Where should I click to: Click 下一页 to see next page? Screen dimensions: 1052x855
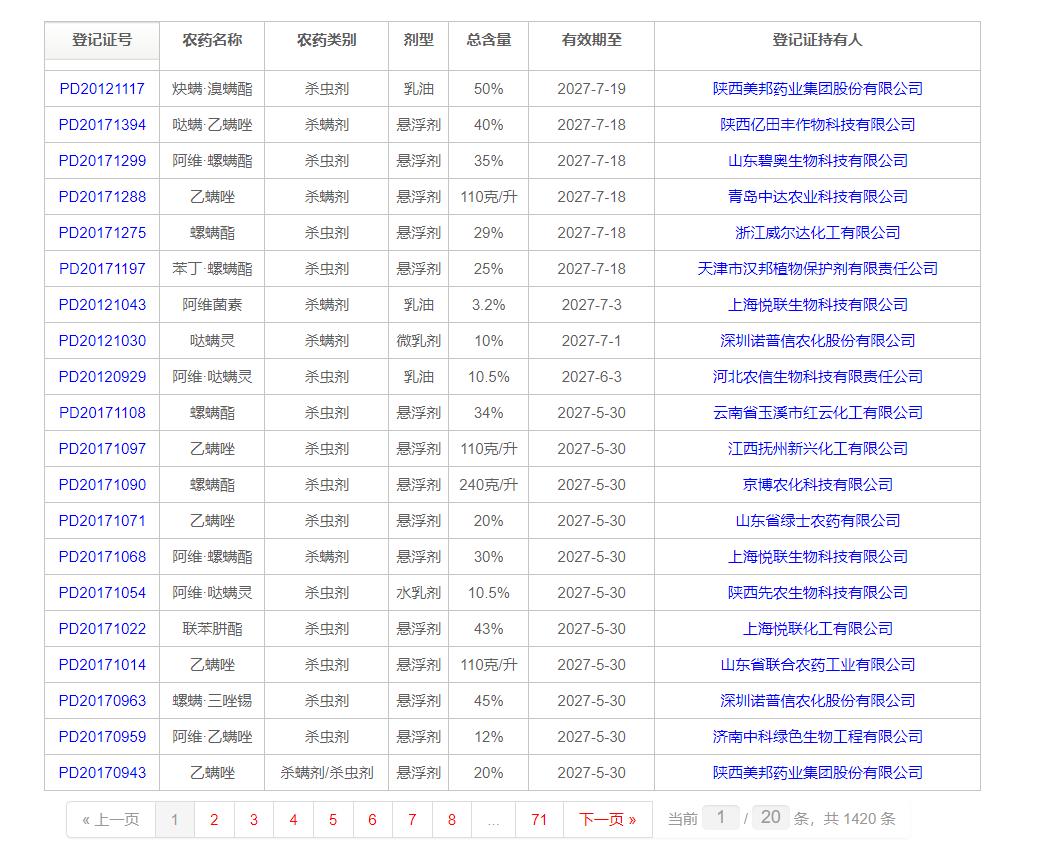[607, 819]
